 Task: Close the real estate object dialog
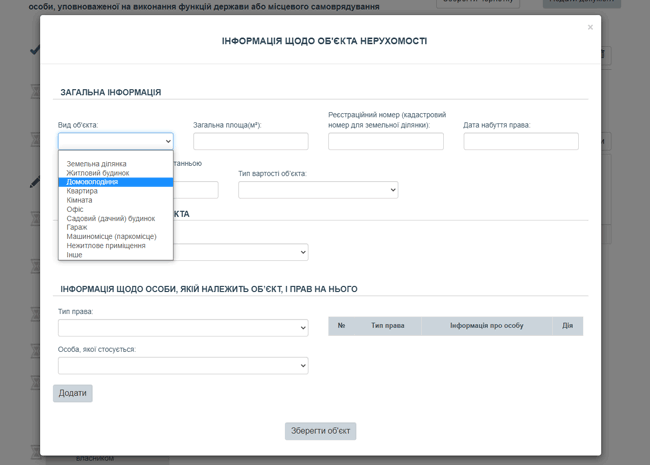[590, 28]
